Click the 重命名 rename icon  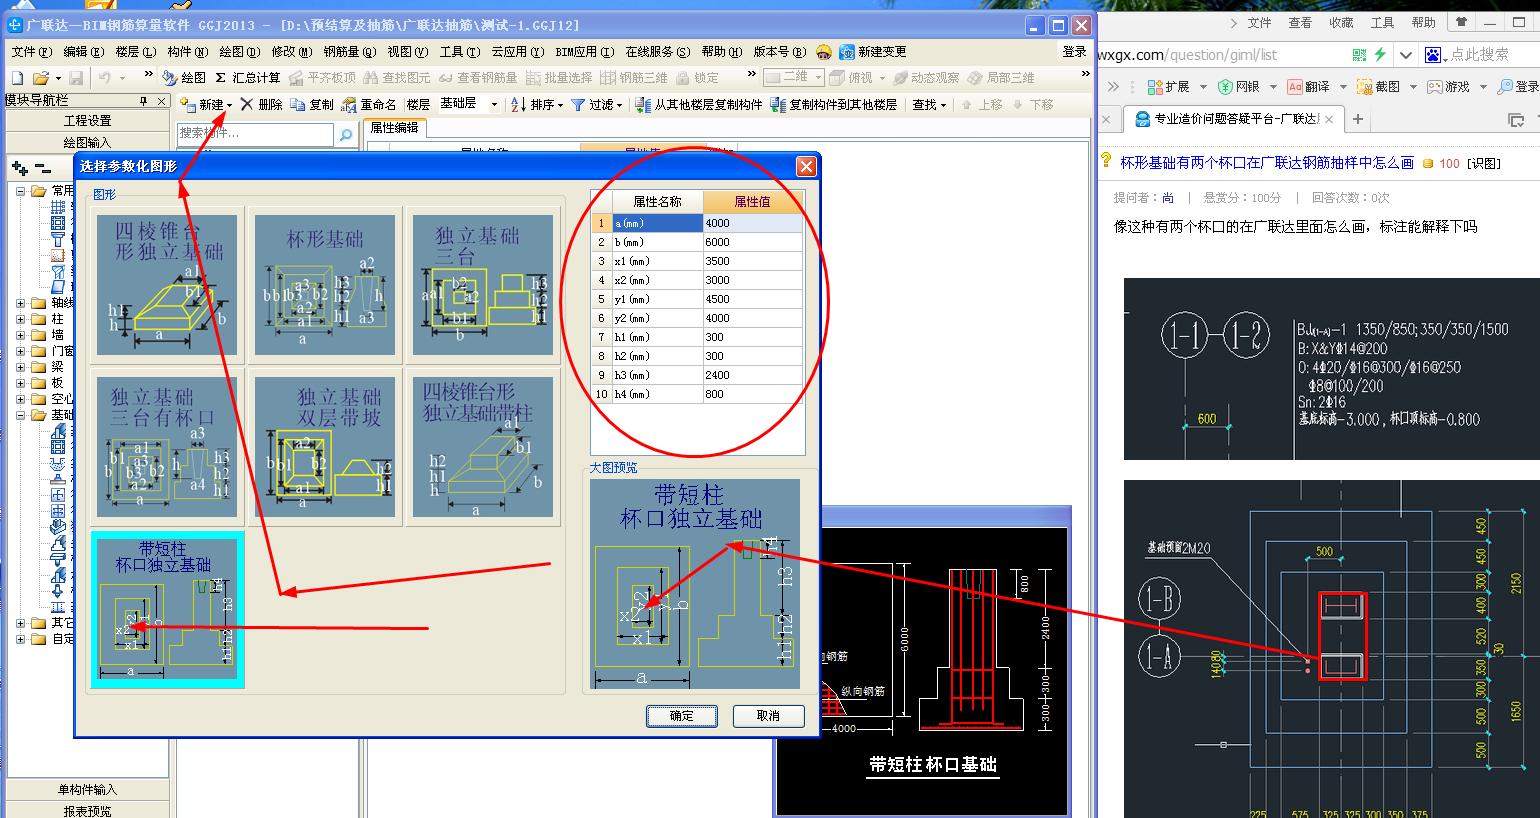(348, 104)
